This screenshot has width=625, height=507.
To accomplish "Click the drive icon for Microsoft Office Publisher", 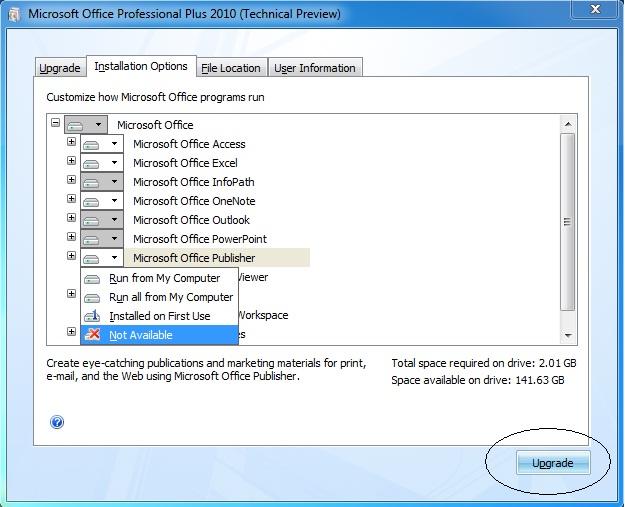I will click(x=91, y=259).
